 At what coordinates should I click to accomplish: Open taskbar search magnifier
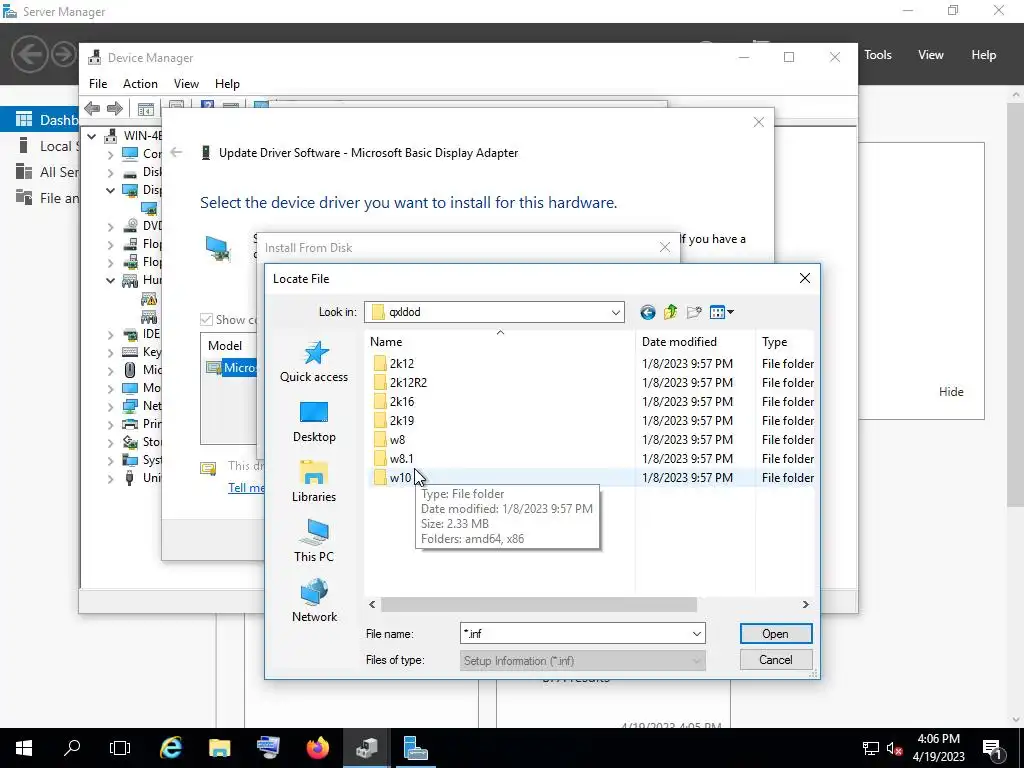[72, 748]
